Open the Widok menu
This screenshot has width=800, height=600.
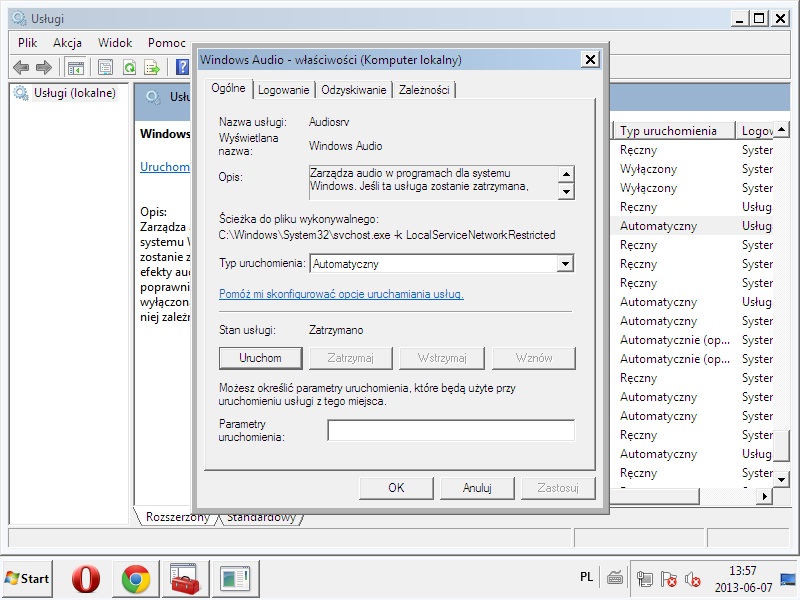click(115, 43)
